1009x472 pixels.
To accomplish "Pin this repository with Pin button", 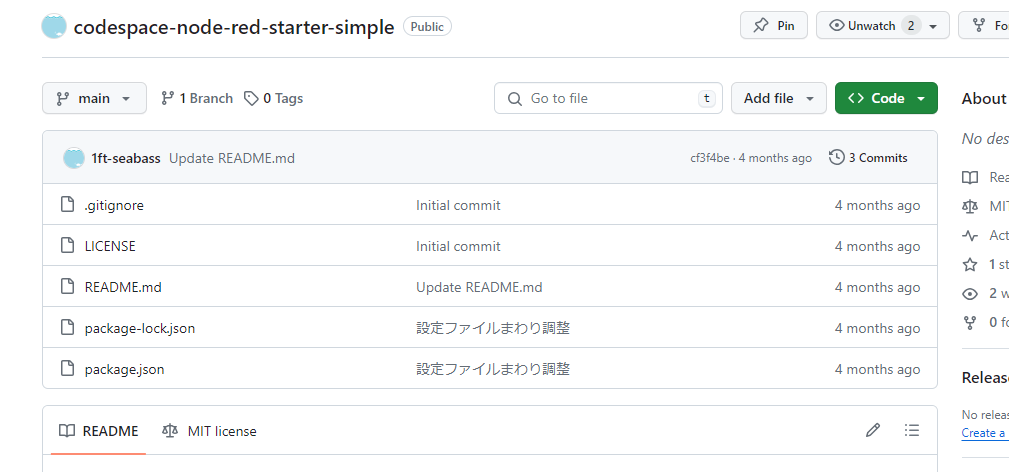I will click(774, 26).
